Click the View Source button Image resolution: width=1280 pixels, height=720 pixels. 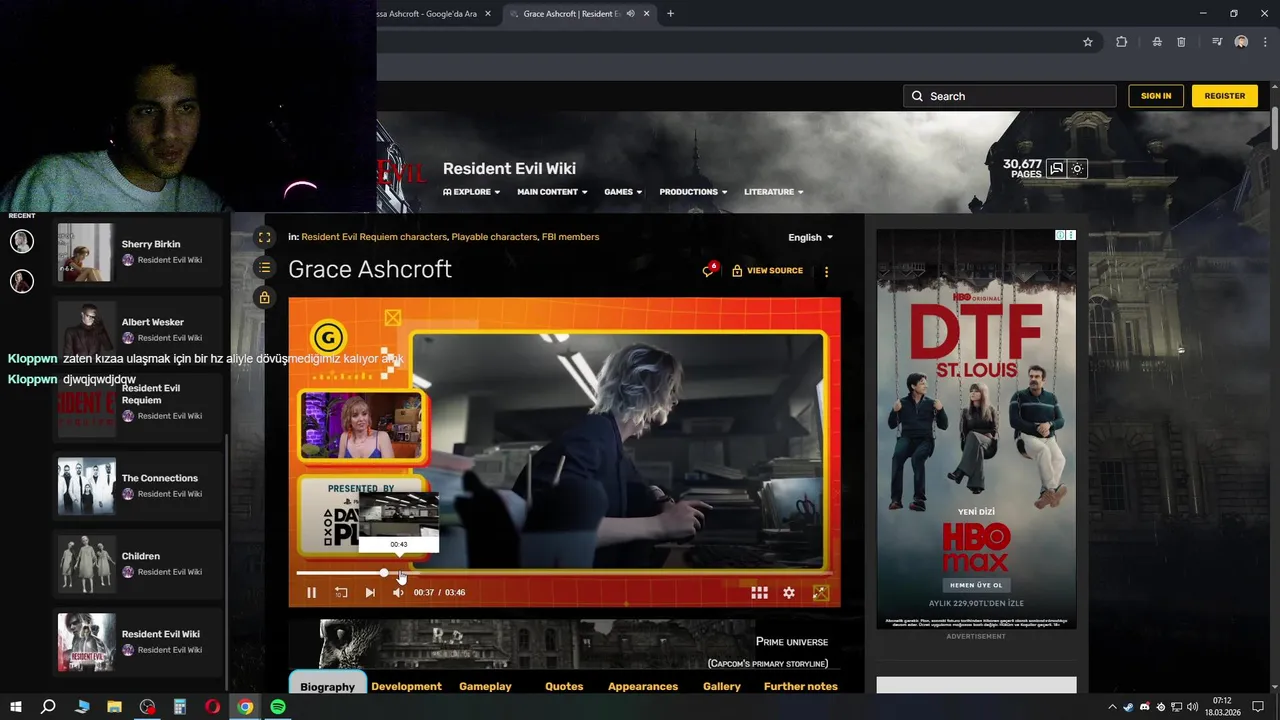767,270
